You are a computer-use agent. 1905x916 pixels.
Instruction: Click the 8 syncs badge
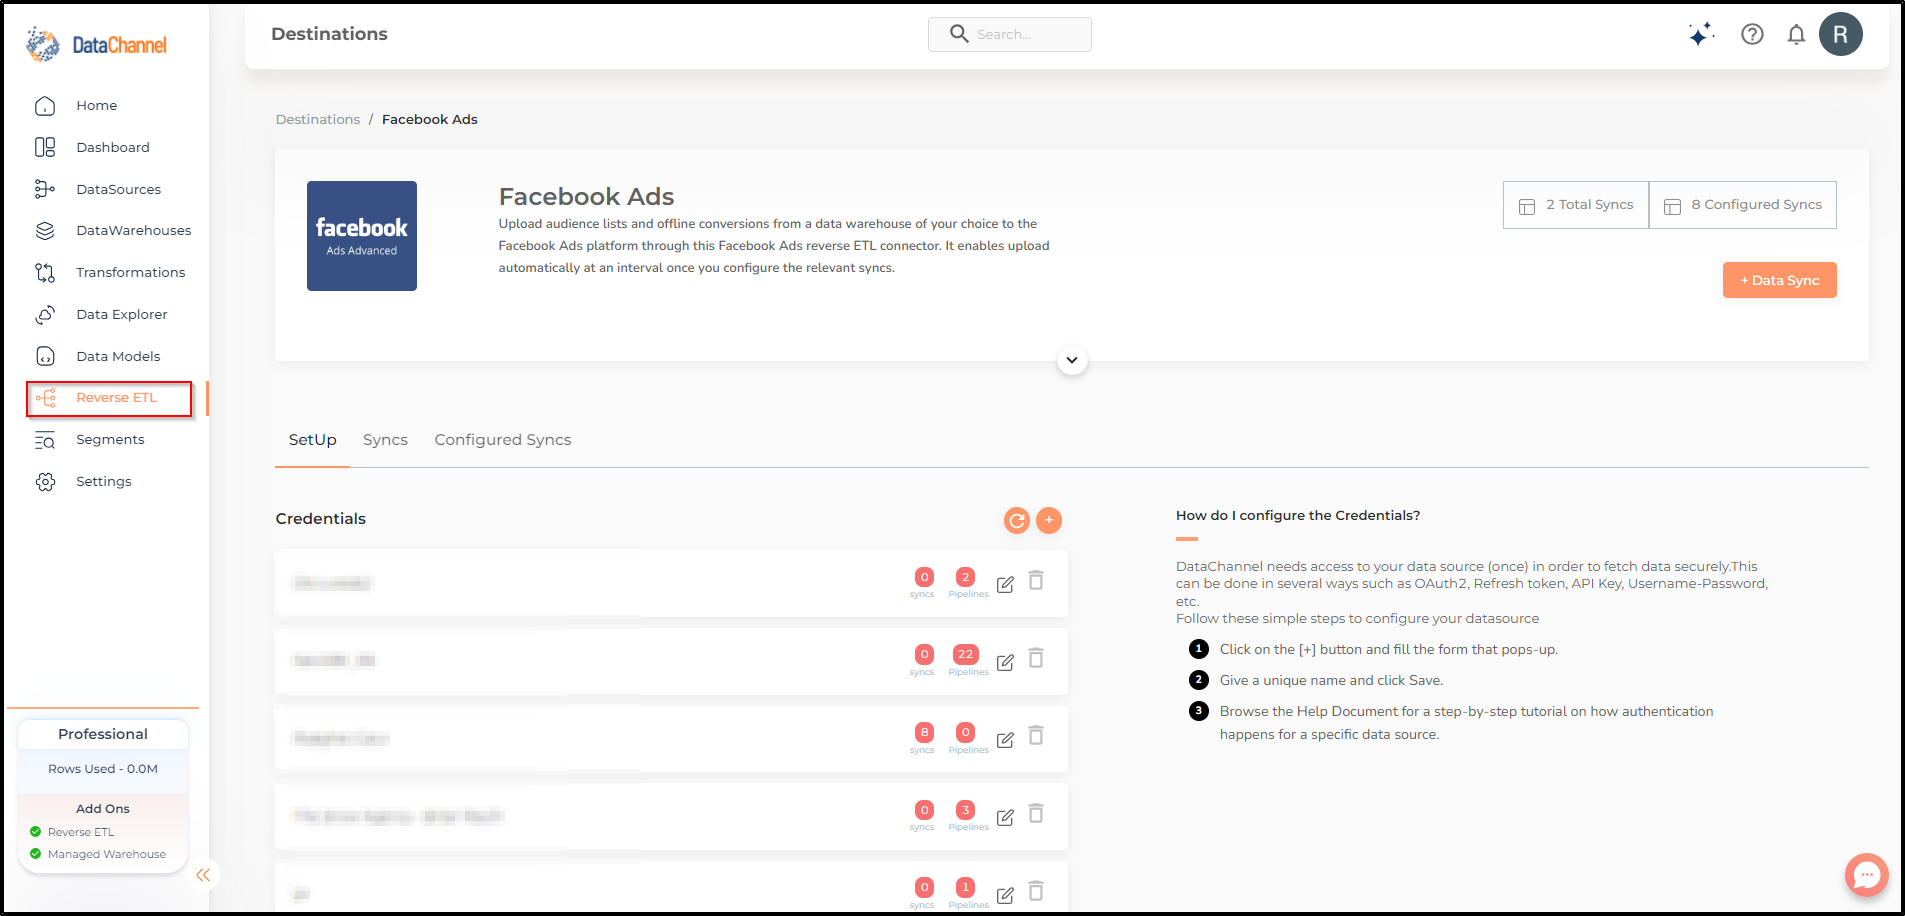(x=925, y=733)
